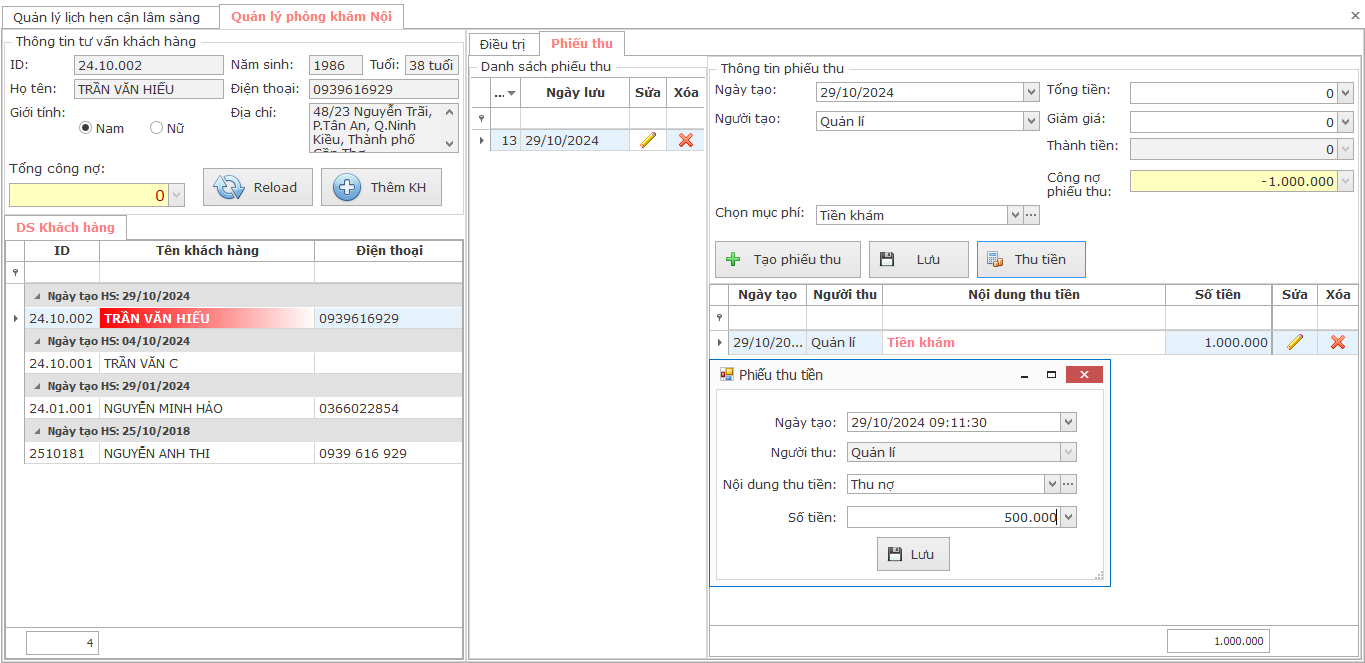The height and width of the screenshot is (663, 1365).
Task: Click the Điện thoại field showing 0939616929
Action: point(383,89)
